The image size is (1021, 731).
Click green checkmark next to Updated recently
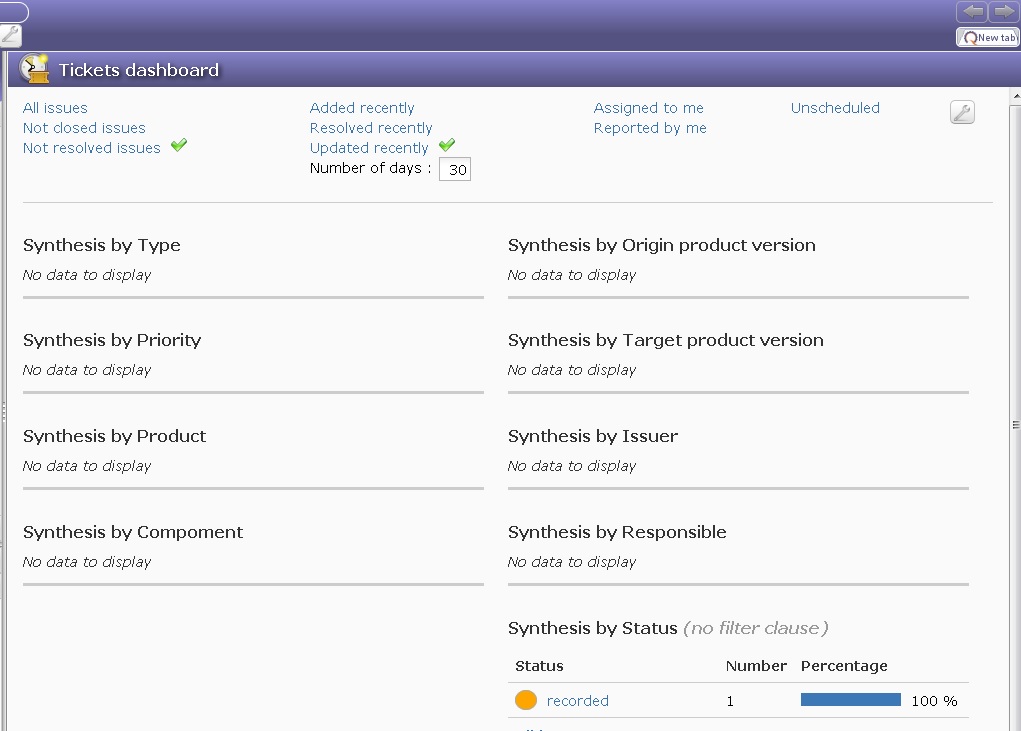click(x=447, y=146)
